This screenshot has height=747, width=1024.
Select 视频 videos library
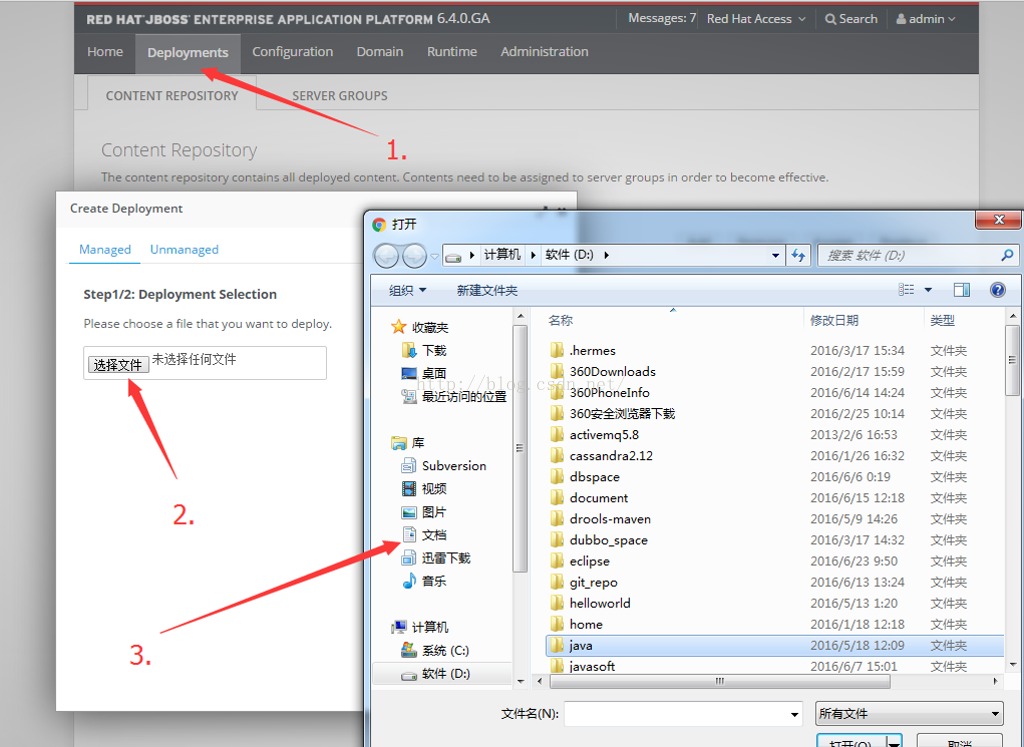pyautogui.click(x=424, y=488)
